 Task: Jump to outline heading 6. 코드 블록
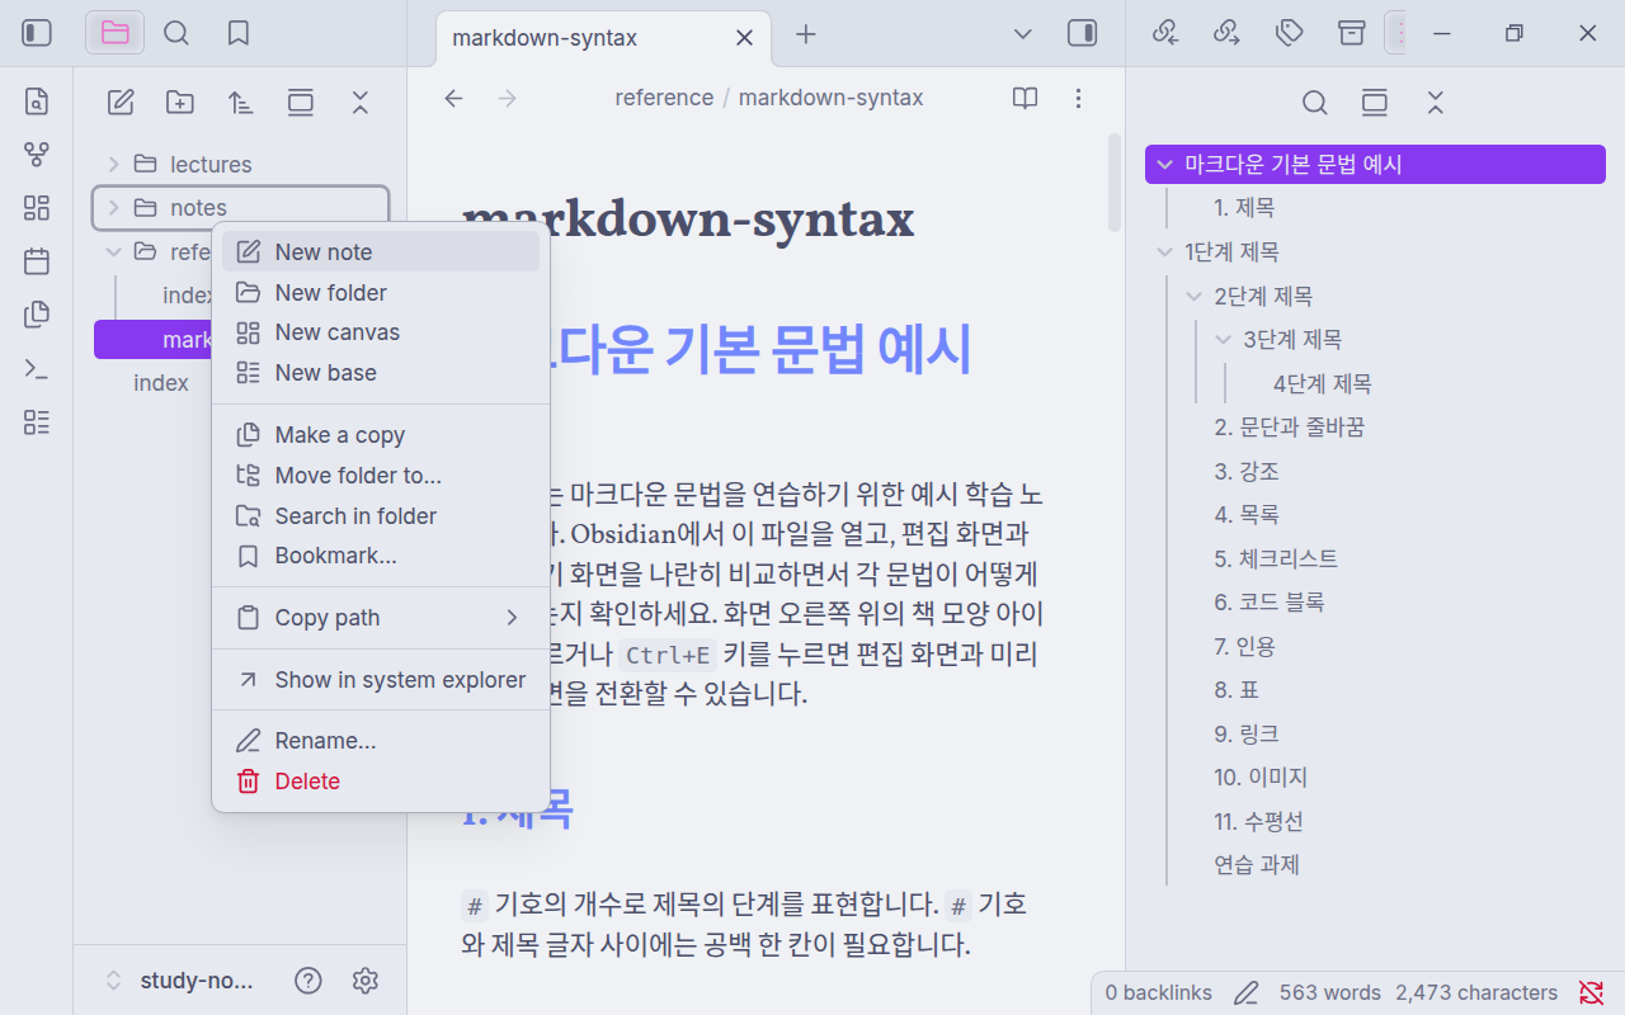(1269, 602)
